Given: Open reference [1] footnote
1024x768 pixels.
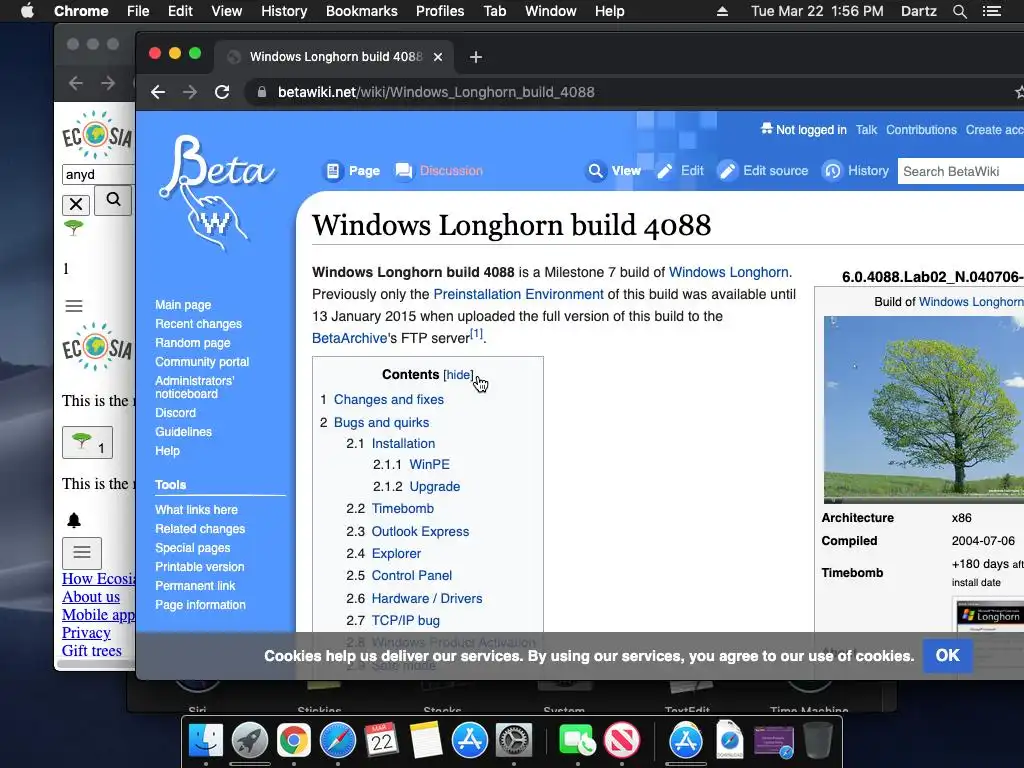Looking at the screenshot, I should pyautogui.click(x=477, y=334).
